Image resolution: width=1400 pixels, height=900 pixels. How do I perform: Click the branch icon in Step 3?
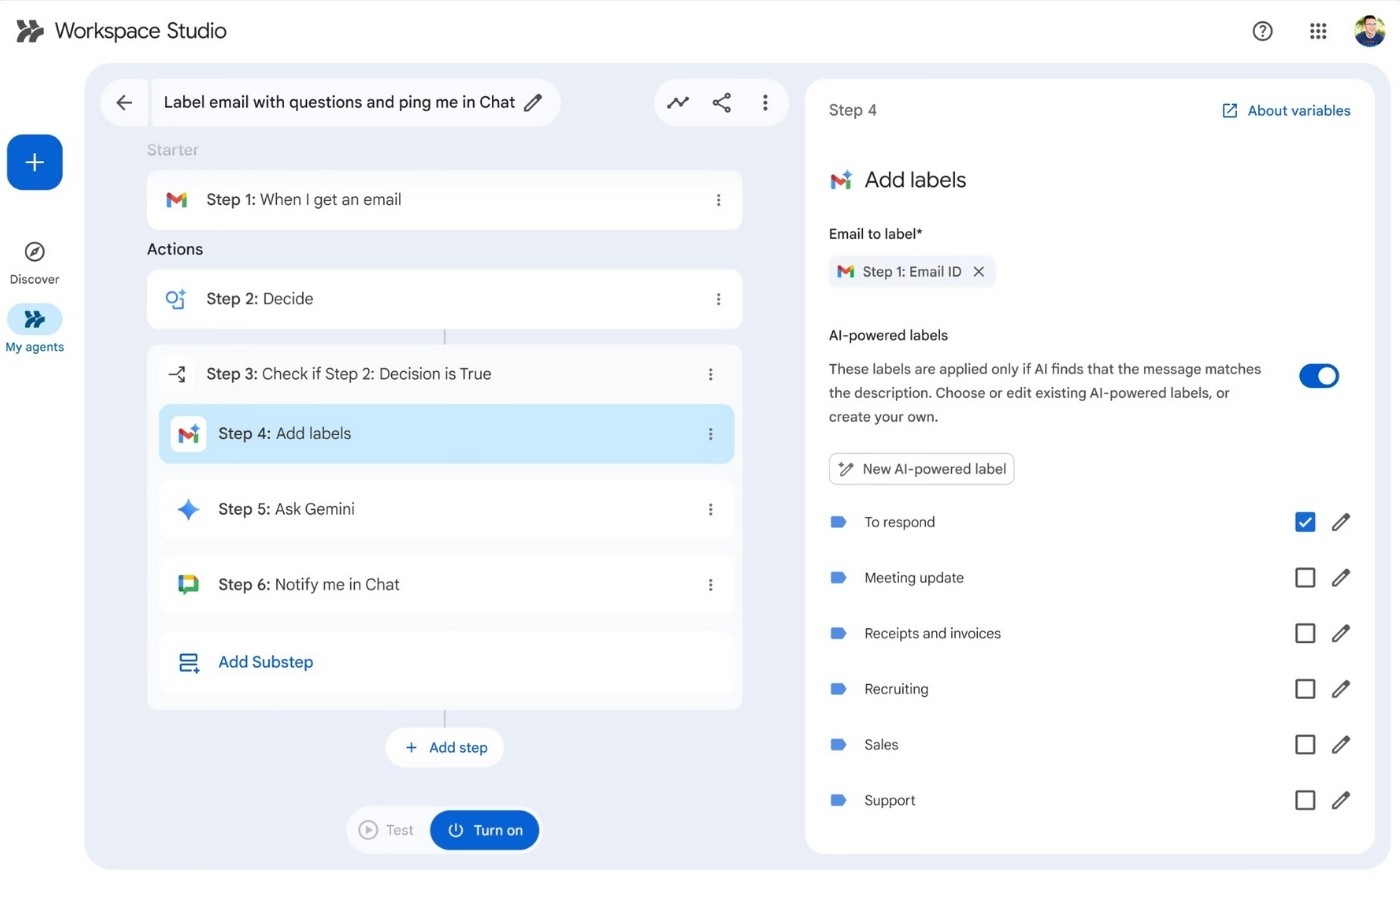click(177, 374)
